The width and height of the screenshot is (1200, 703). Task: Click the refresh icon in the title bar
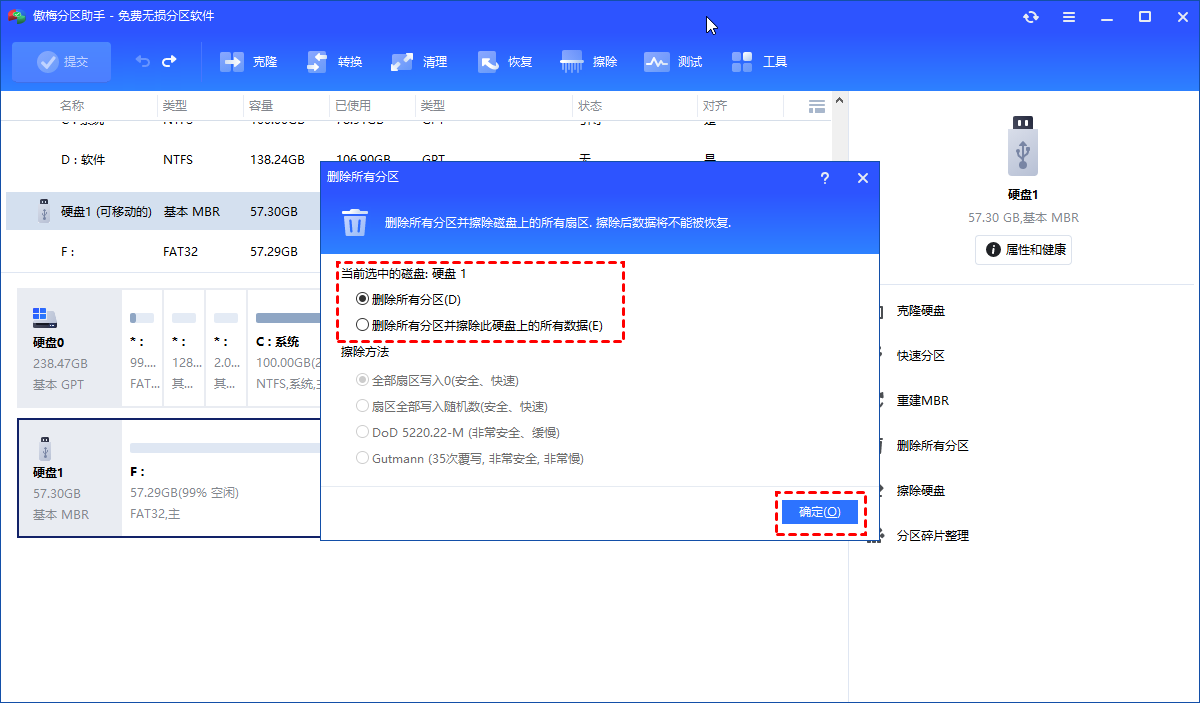[1030, 16]
